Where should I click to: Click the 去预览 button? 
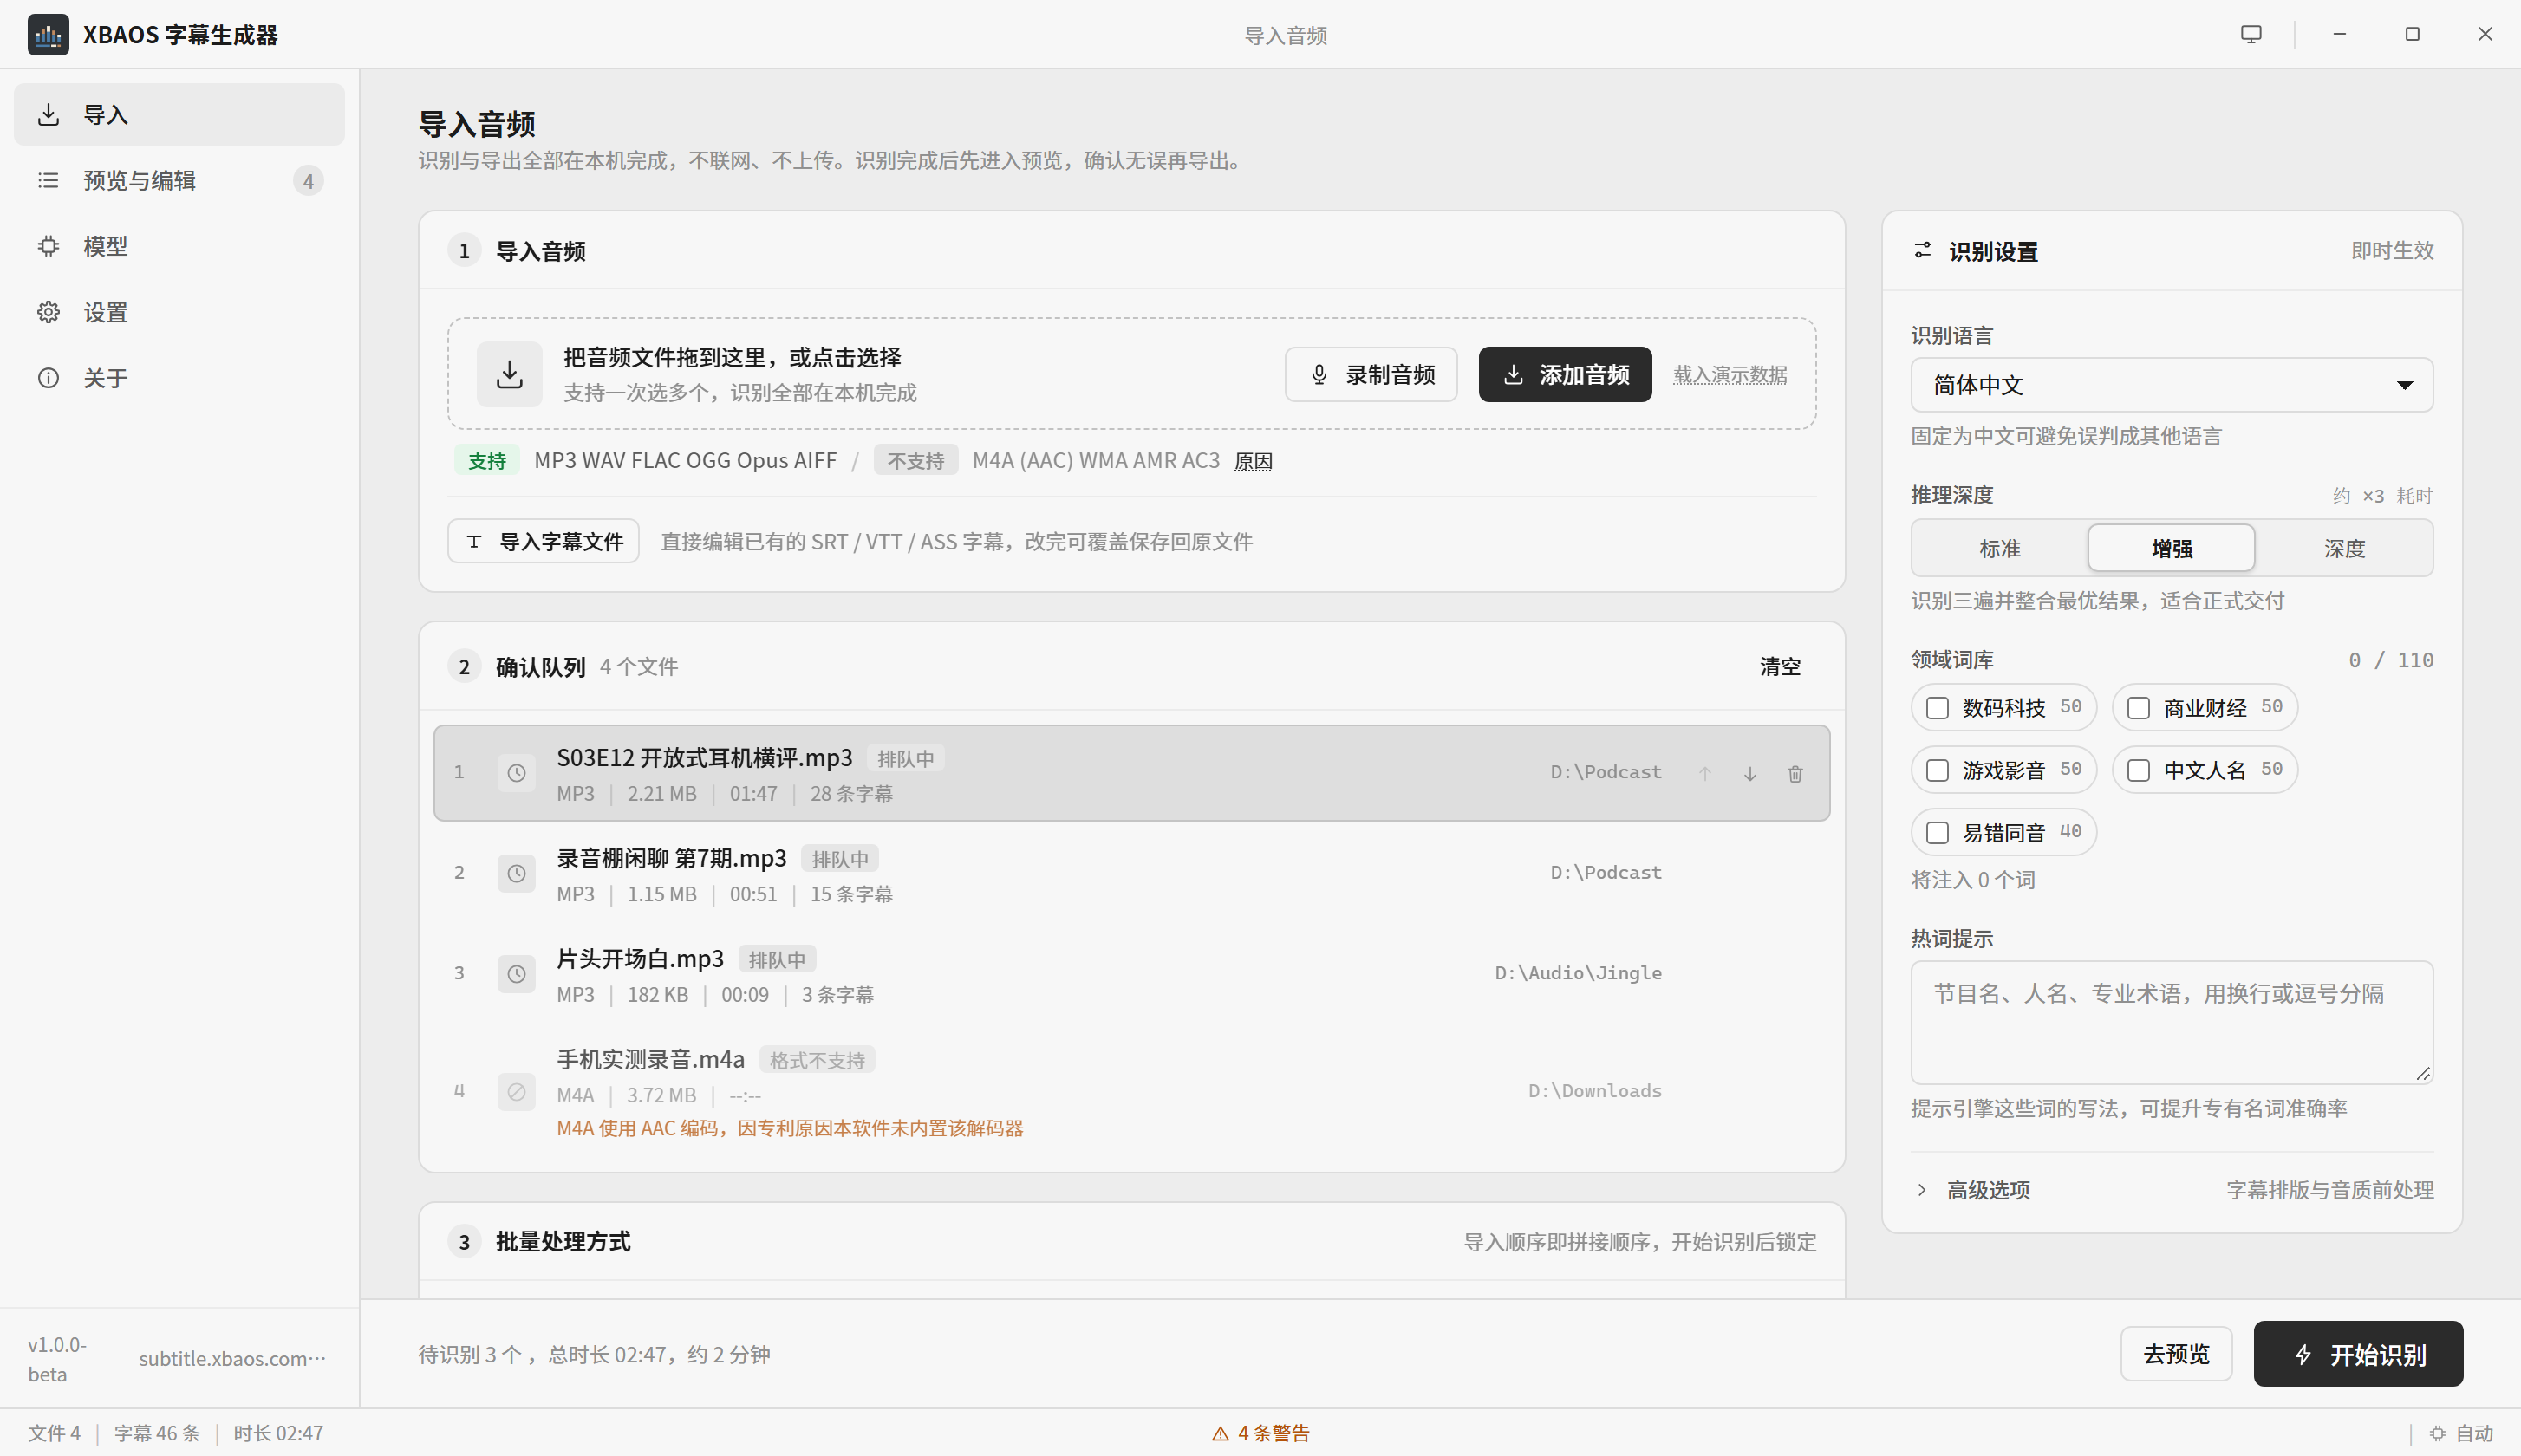click(x=2176, y=1354)
